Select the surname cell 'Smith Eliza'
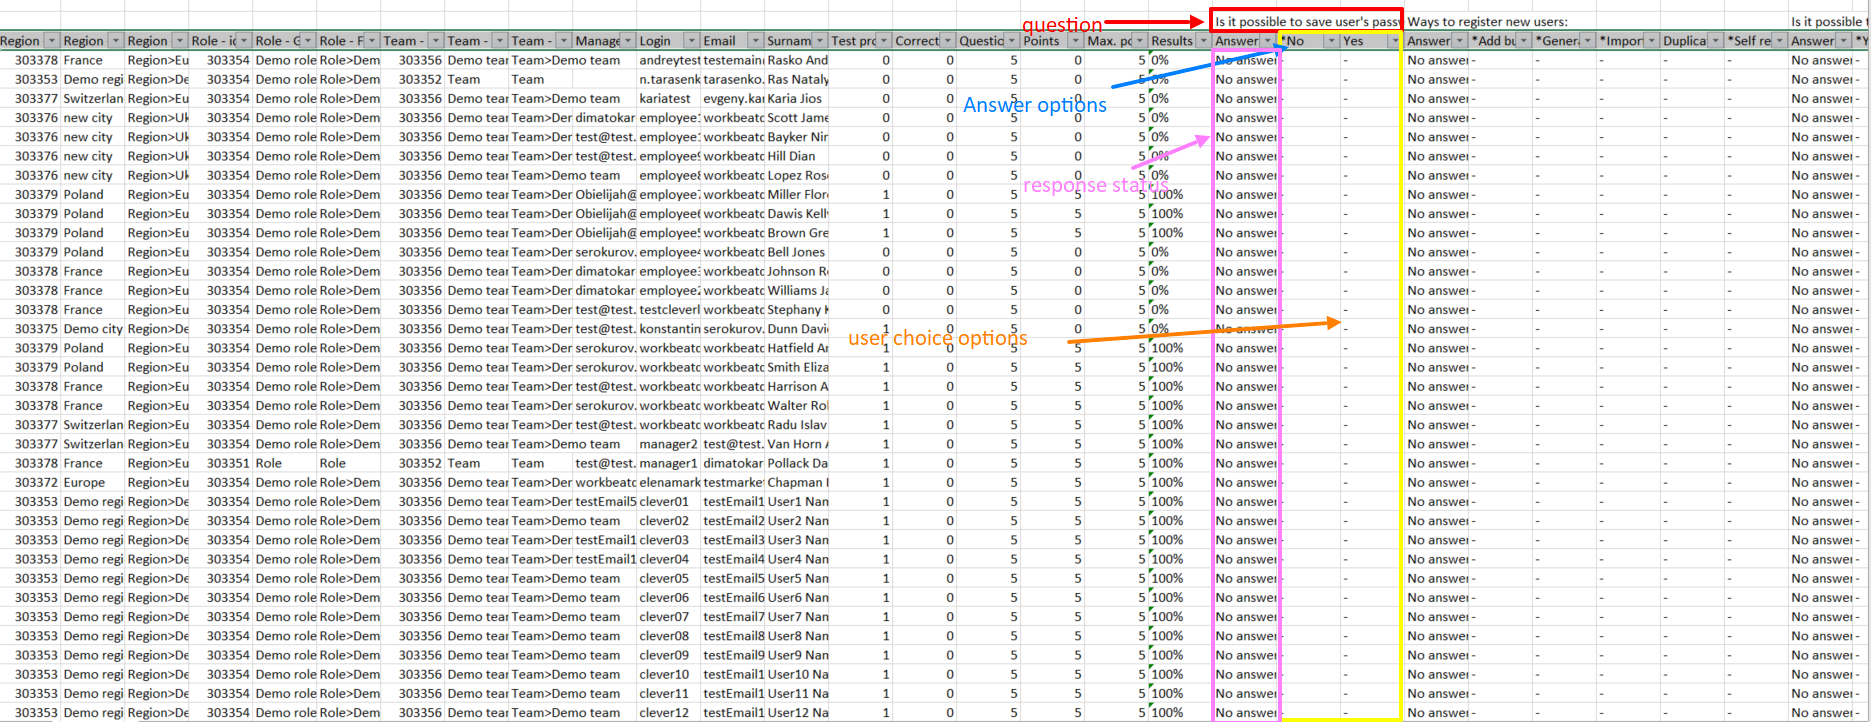Viewport: 1871px width, 722px height. [x=797, y=367]
